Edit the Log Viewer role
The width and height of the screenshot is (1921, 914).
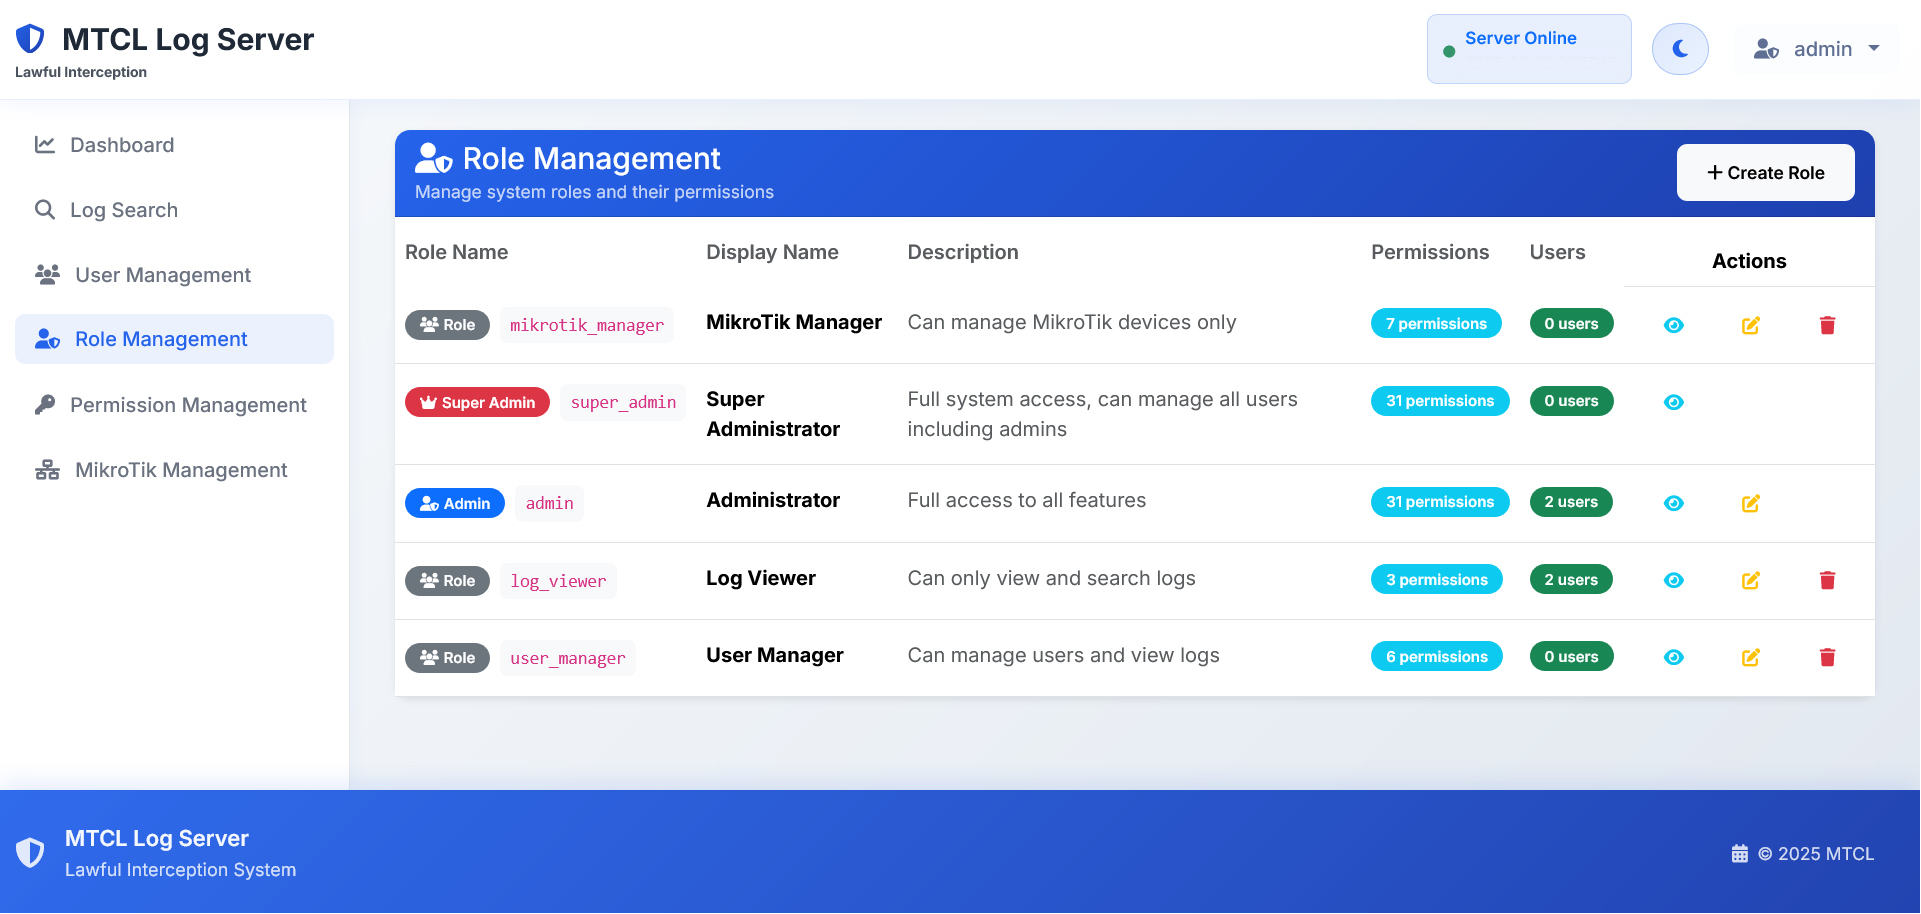pos(1750,580)
